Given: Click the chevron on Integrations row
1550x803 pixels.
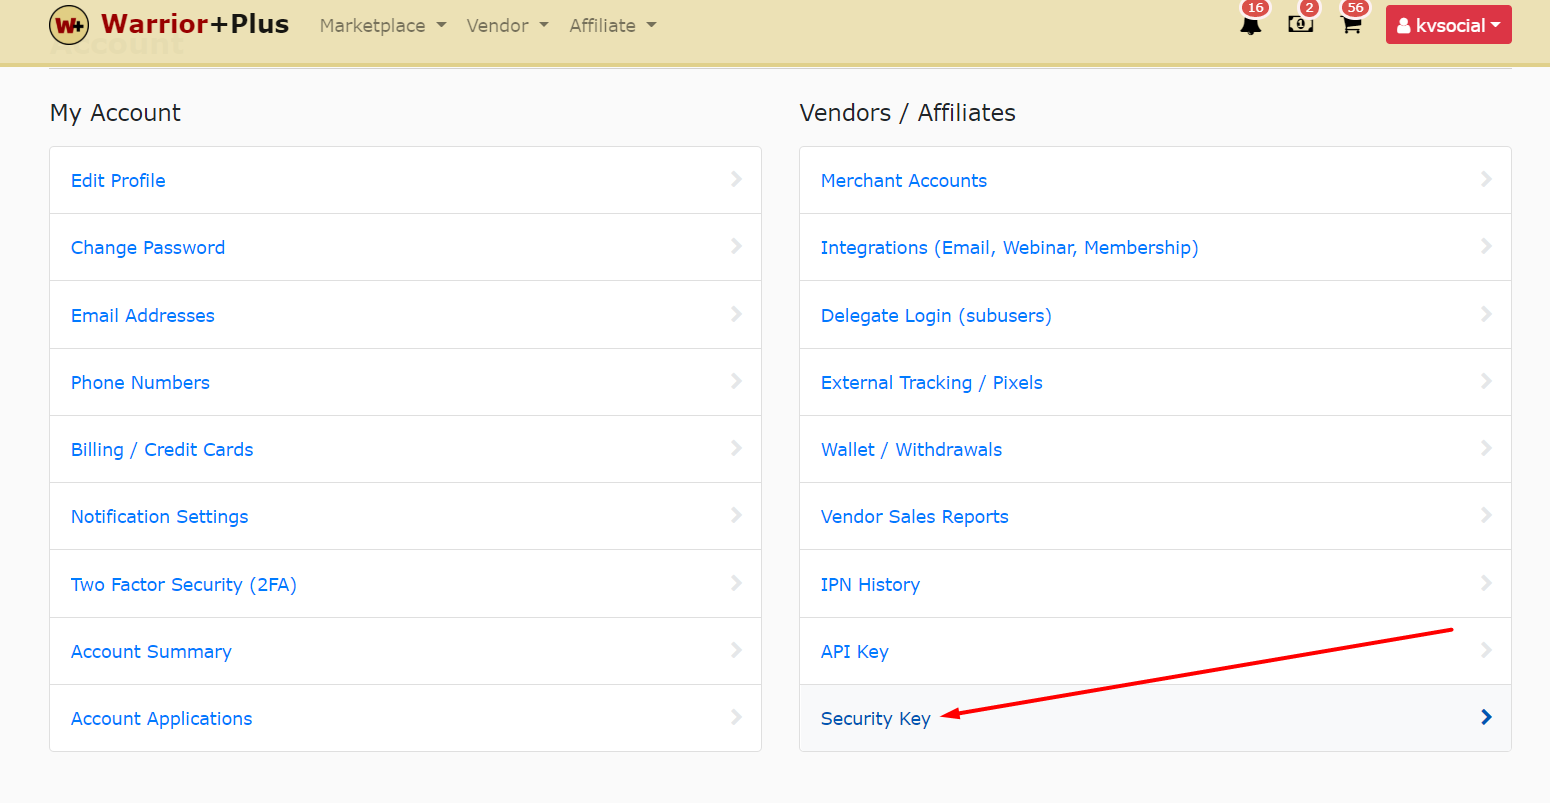Looking at the screenshot, I should pos(1486,246).
